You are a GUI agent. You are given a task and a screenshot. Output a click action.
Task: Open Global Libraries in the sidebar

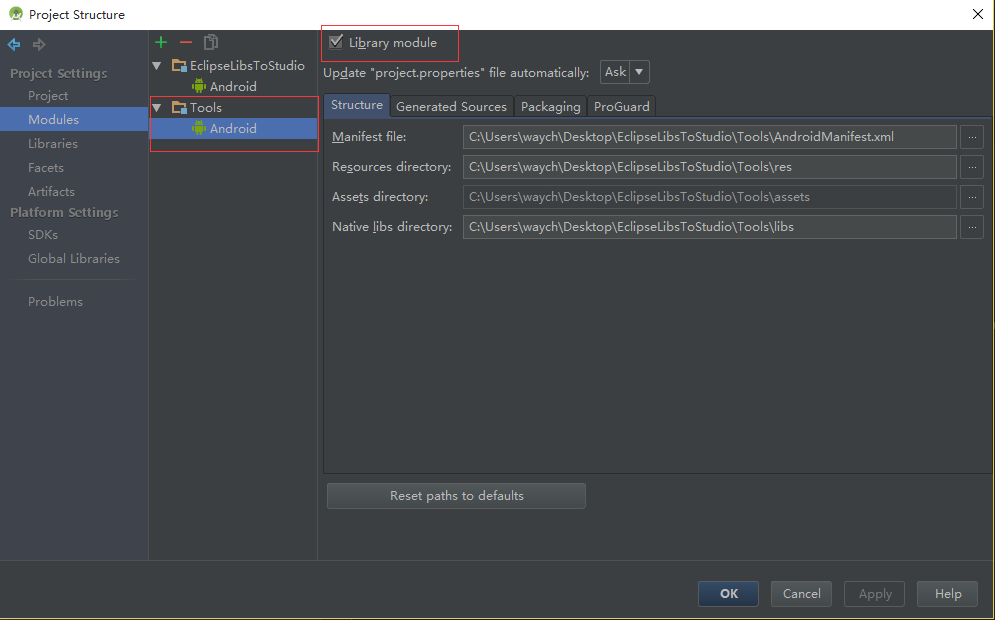click(74, 259)
